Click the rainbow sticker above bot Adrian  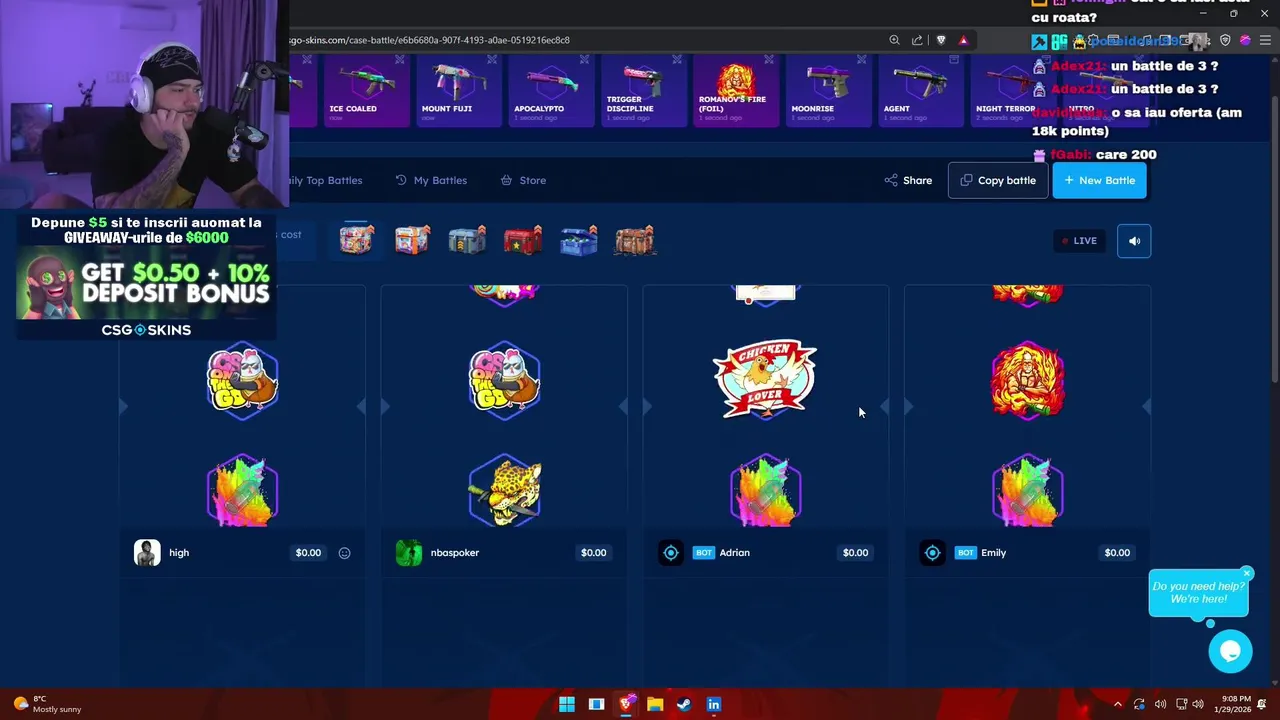765,491
